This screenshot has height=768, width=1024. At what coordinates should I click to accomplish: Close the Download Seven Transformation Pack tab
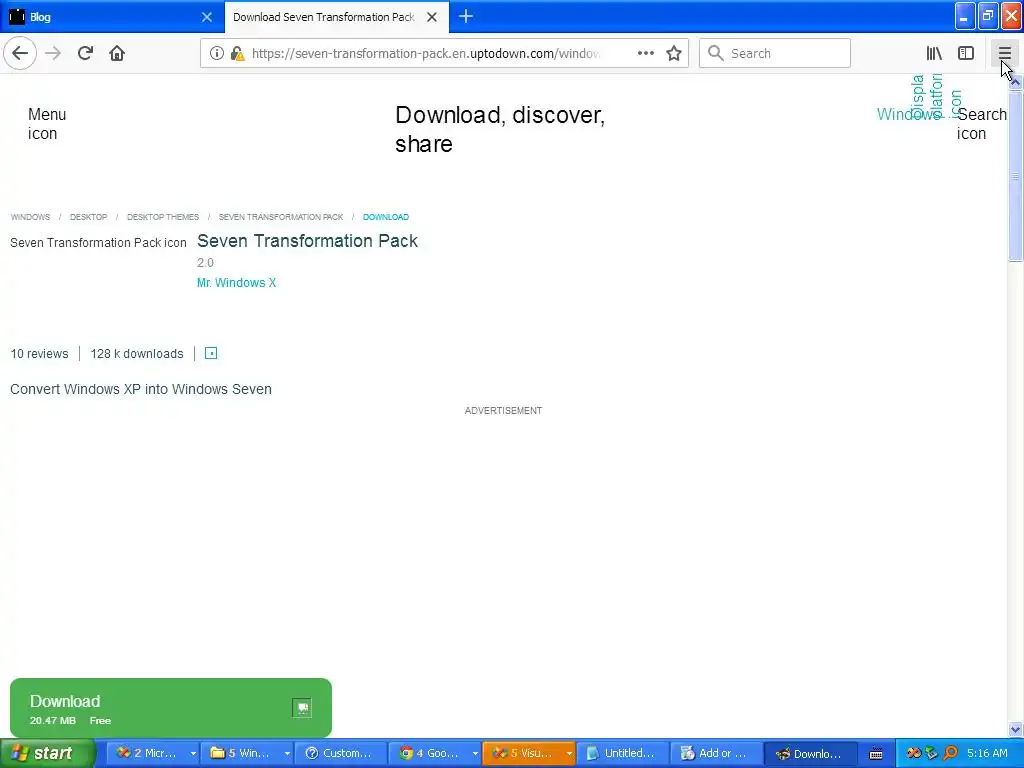(432, 17)
